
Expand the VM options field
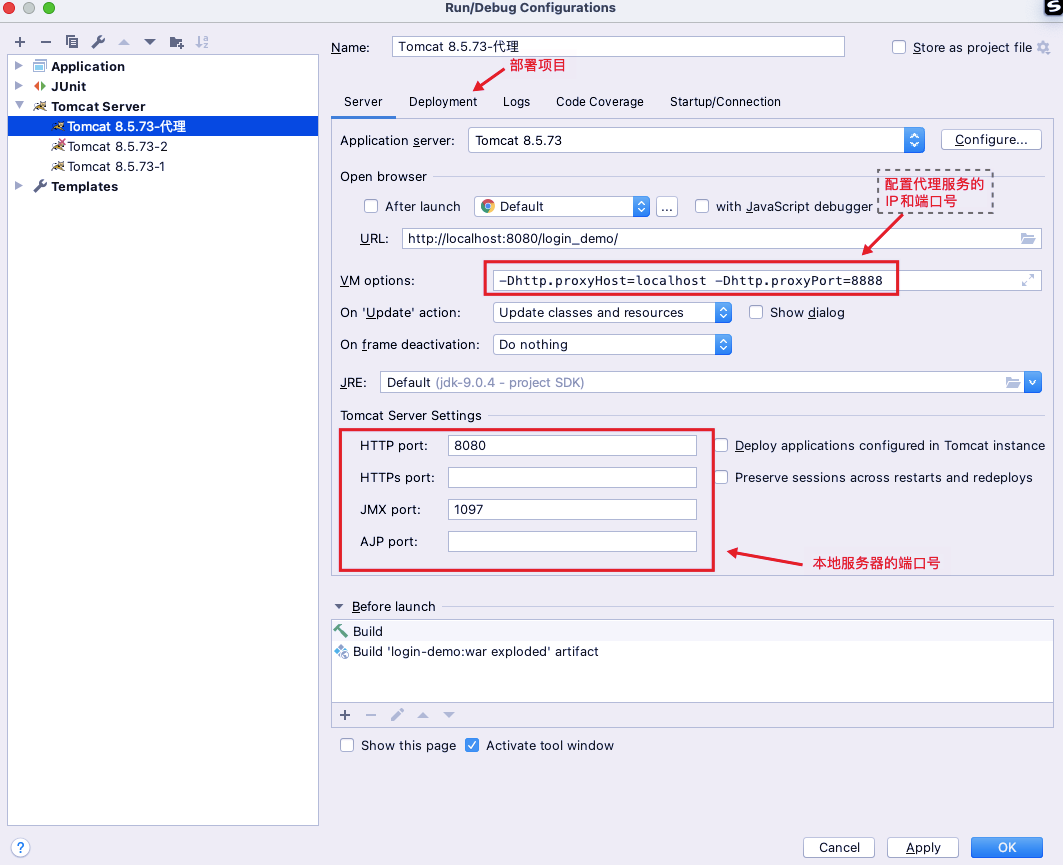tap(1028, 280)
